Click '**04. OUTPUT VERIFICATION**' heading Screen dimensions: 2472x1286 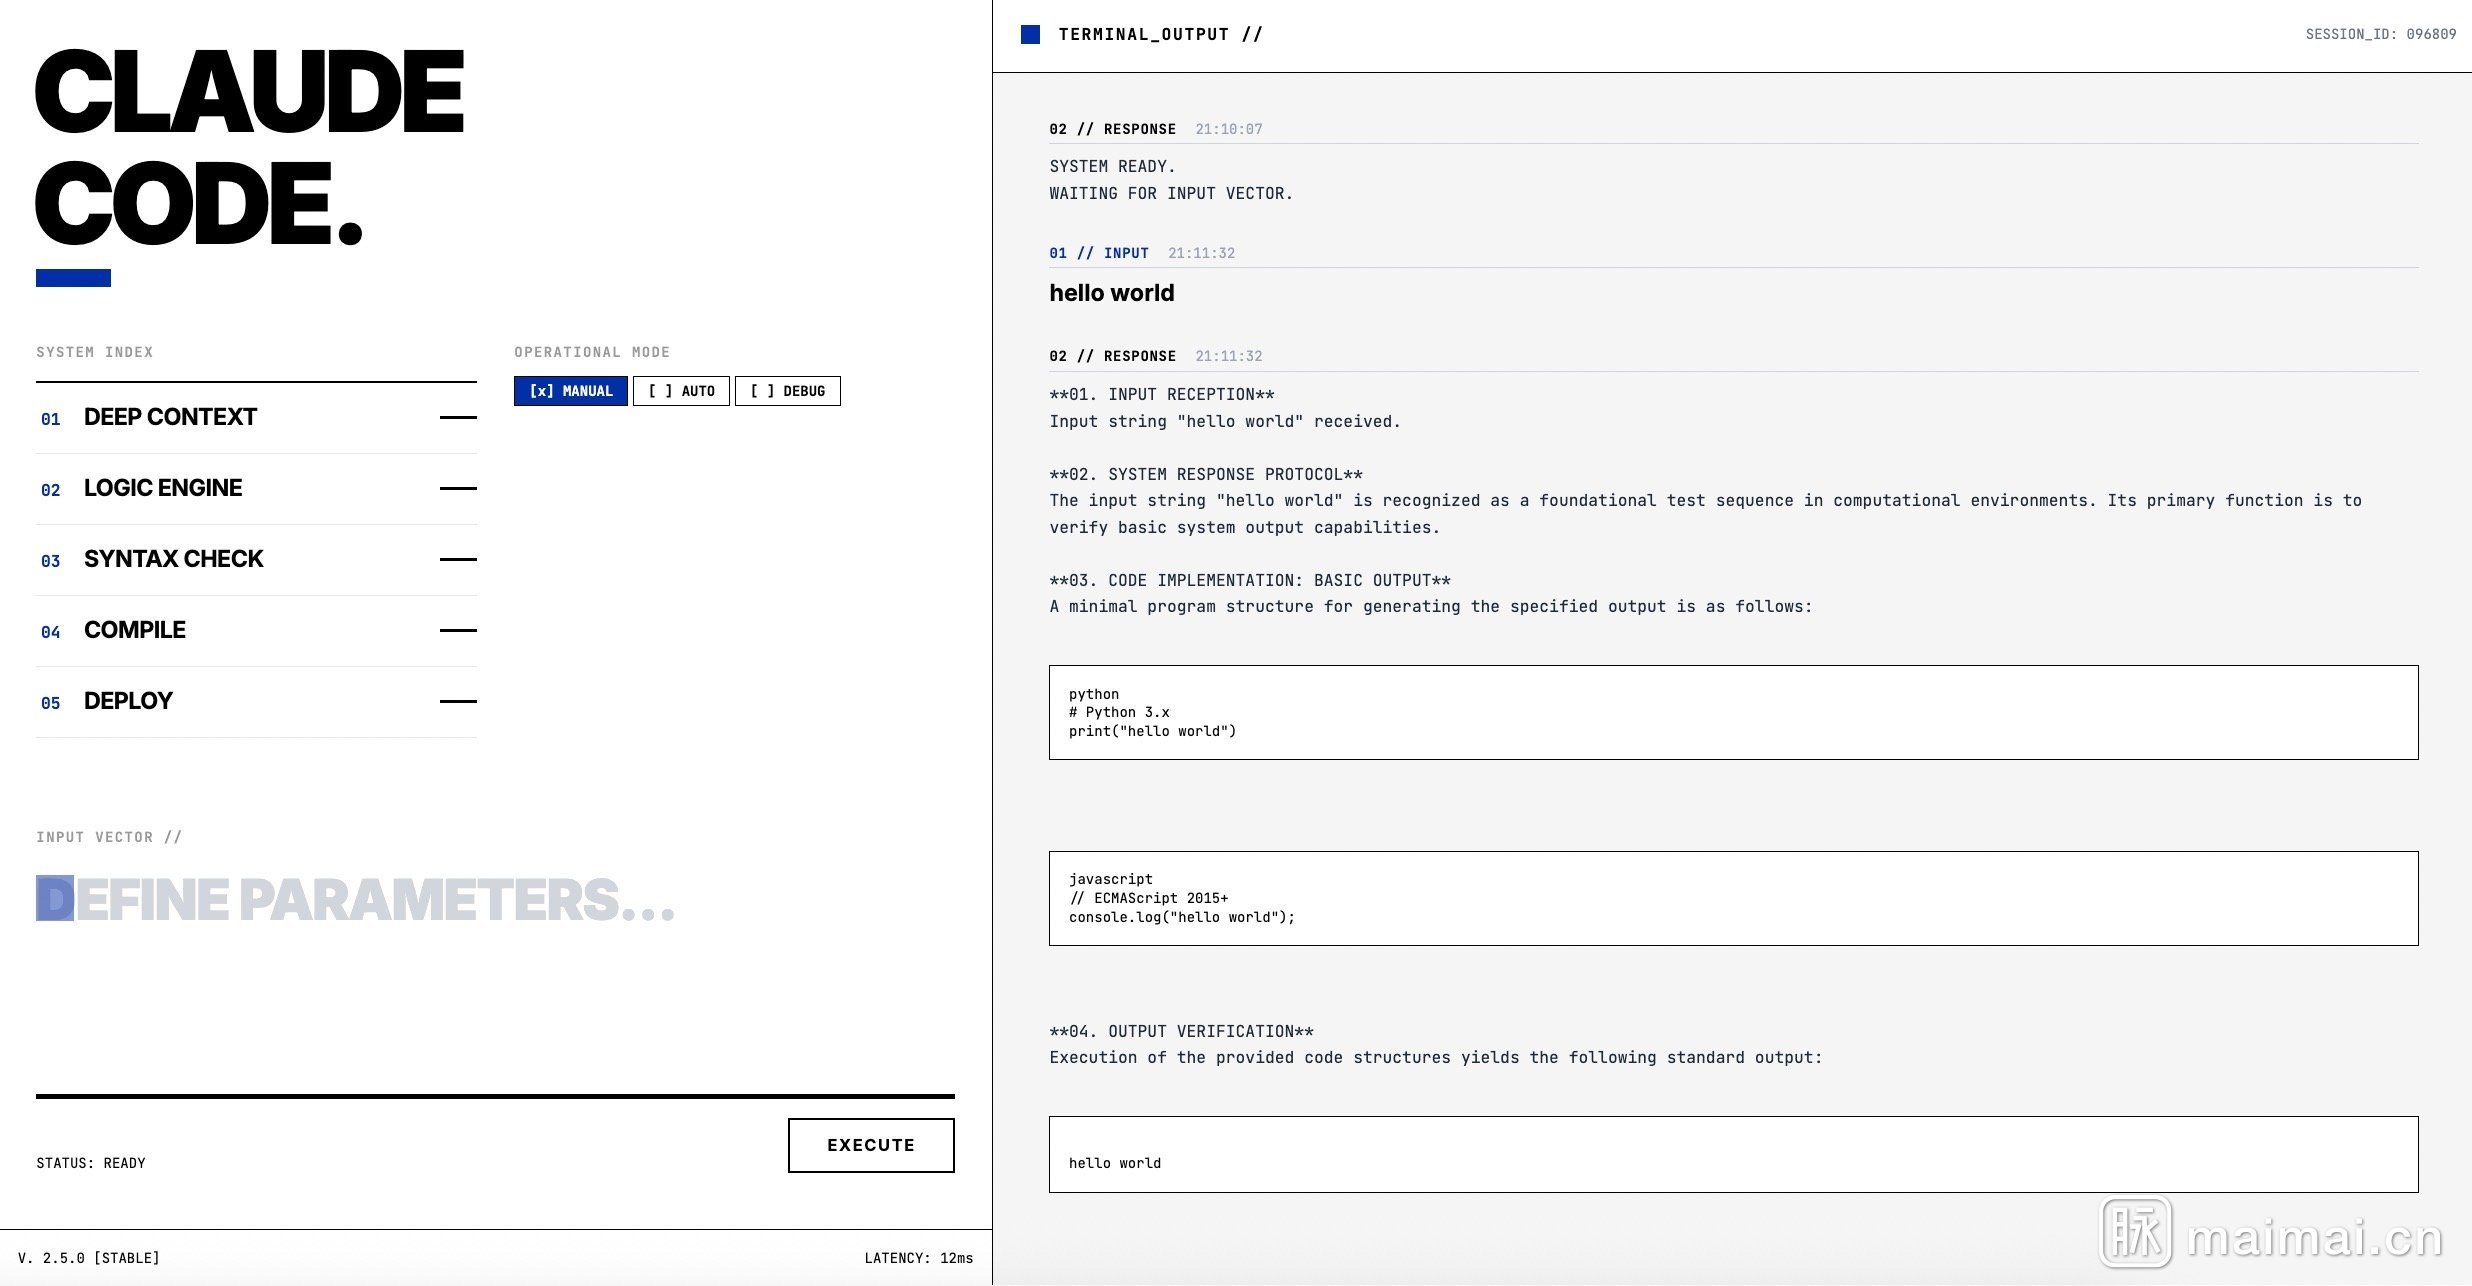[x=1181, y=1031]
